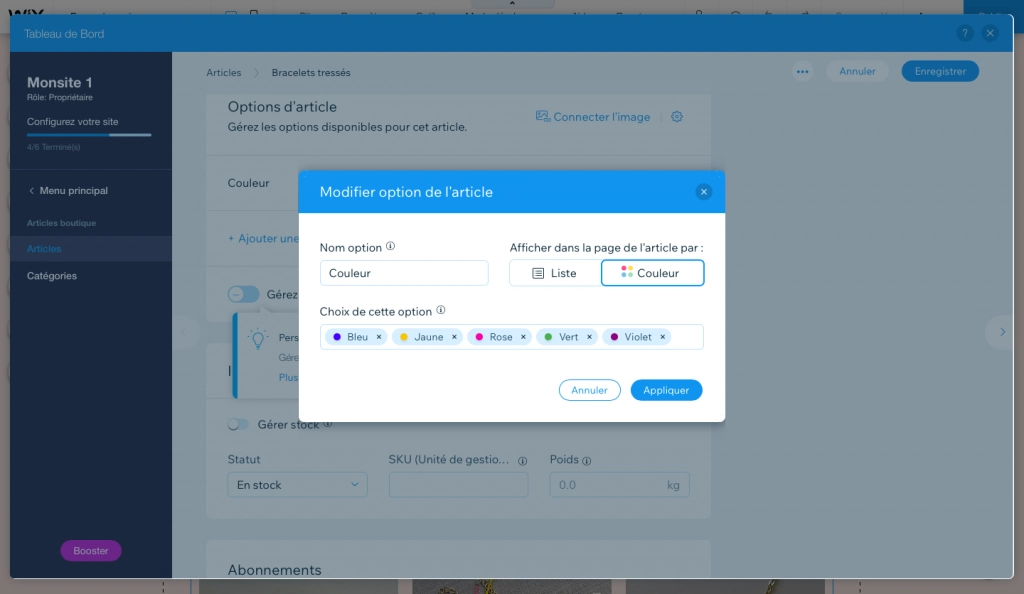Remove the Rose color choice
The width and height of the screenshot is (1024, 594).
point(523,337)
